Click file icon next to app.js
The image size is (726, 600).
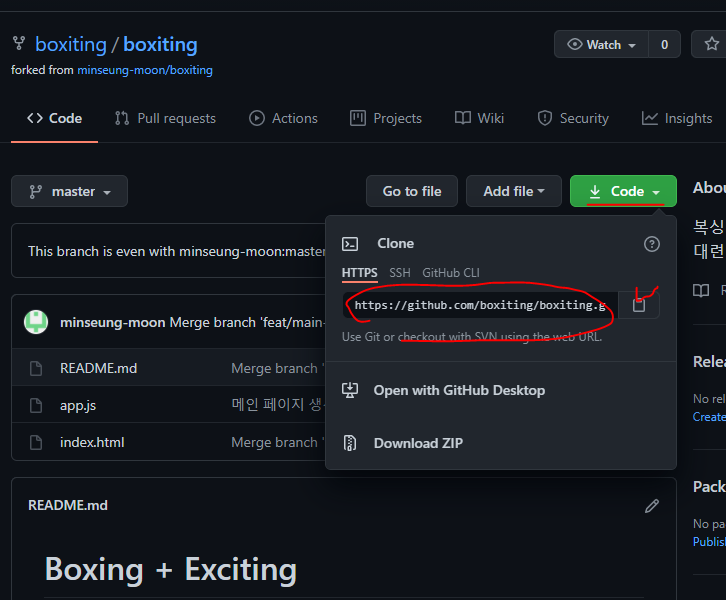point(36,406)
